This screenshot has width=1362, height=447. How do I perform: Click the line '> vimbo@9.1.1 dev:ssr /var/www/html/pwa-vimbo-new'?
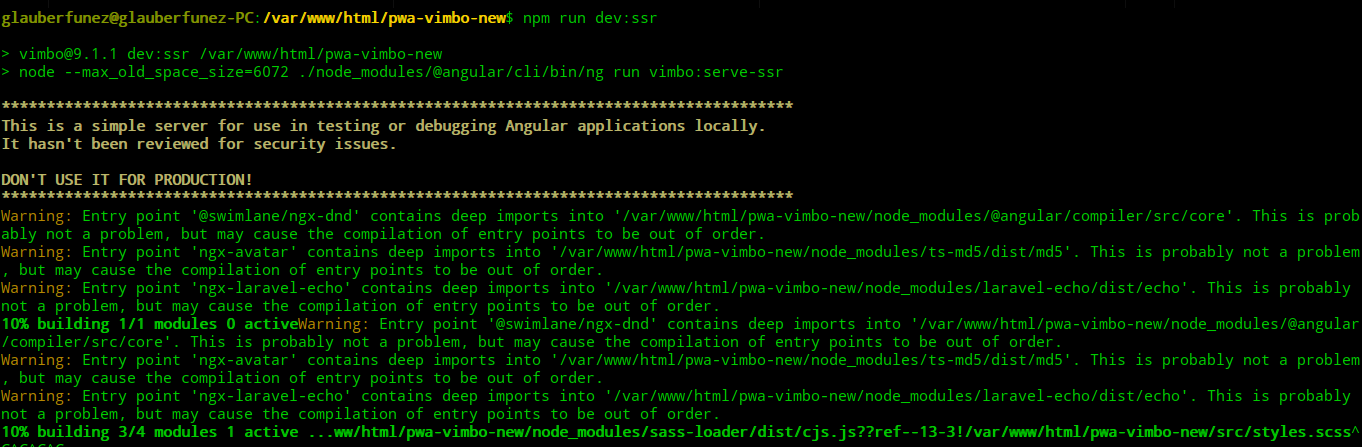coord(222,54)
